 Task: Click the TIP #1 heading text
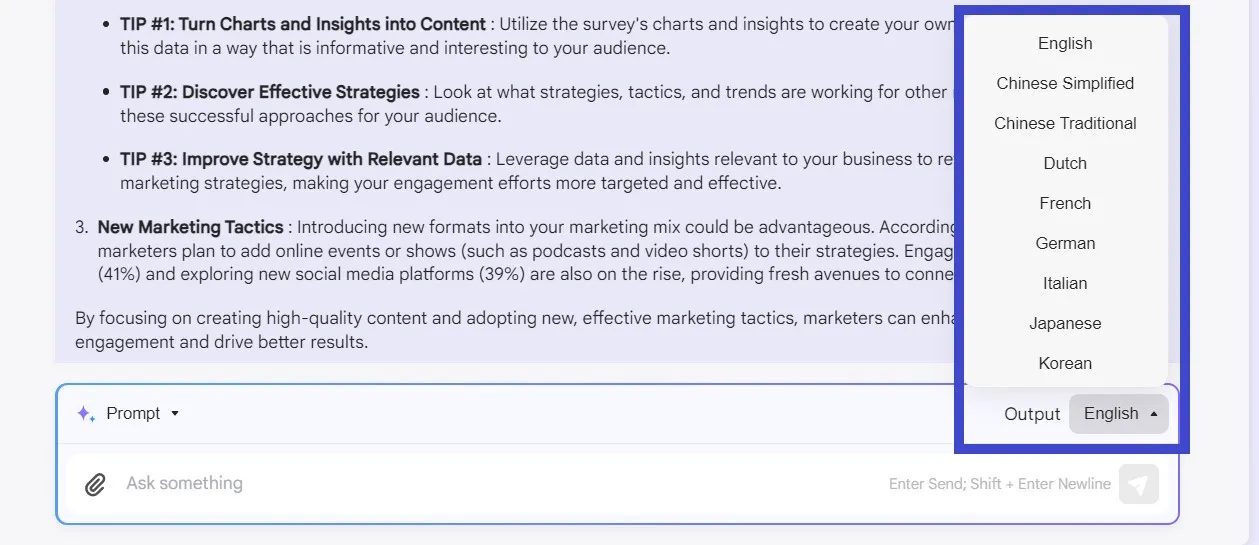(x=303, y=23)
